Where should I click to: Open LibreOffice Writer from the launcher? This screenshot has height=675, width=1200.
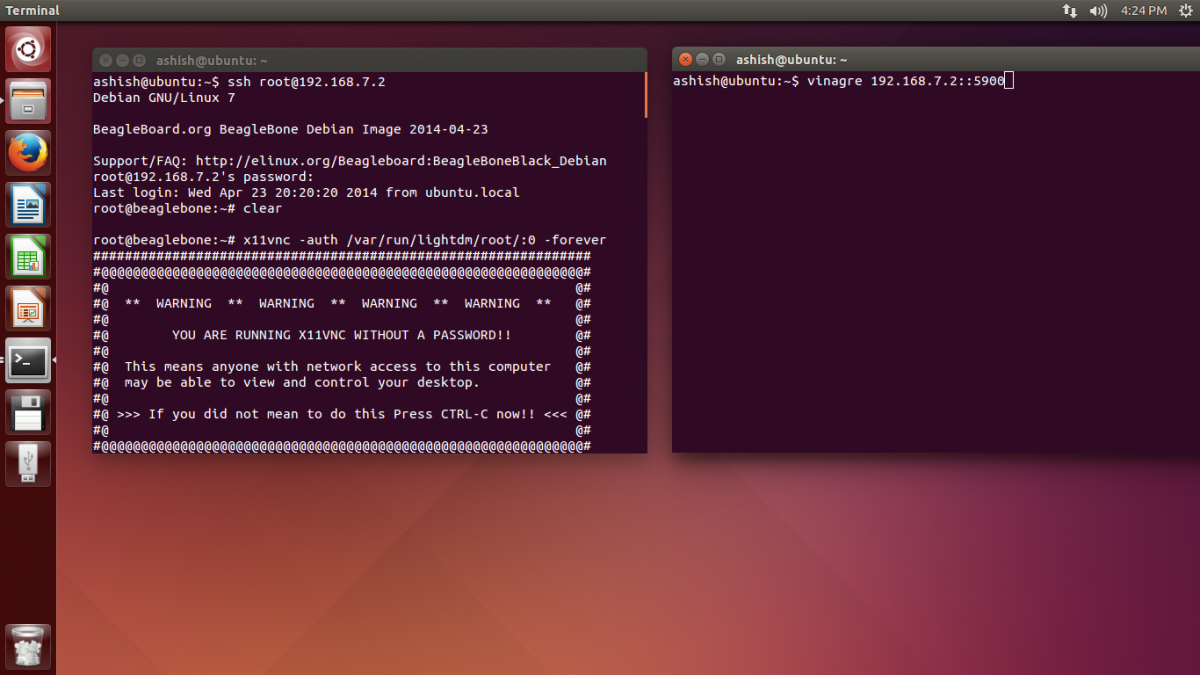(x=27, y=204)
